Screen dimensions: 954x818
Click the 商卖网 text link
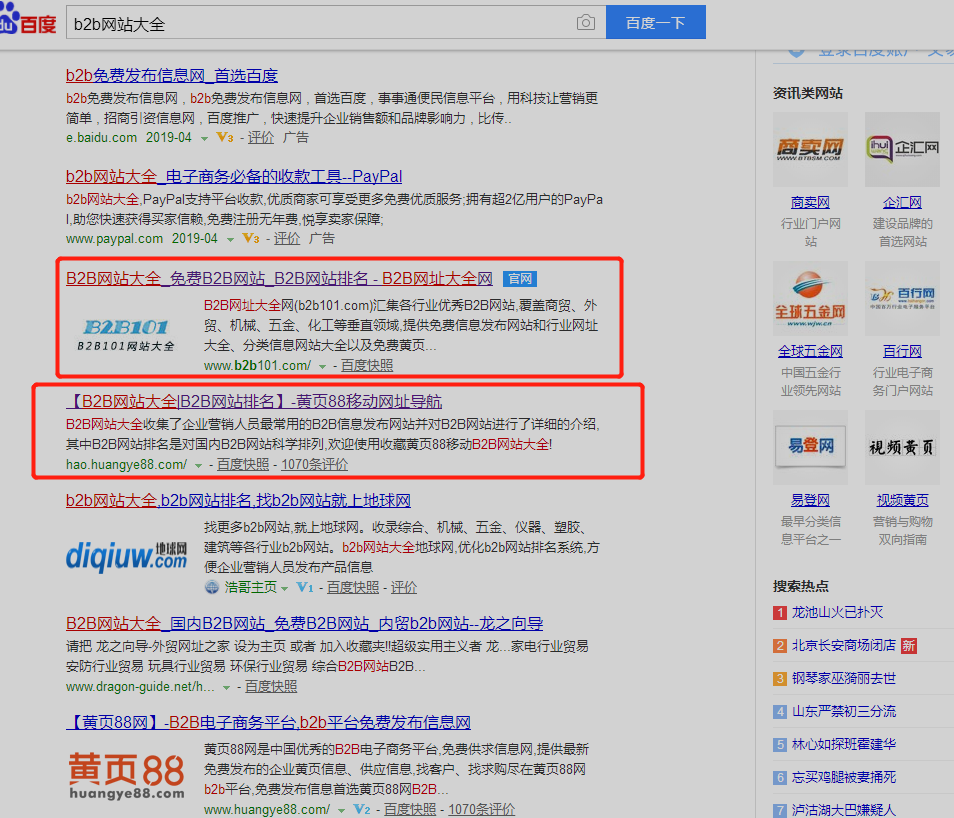(810, 202)
